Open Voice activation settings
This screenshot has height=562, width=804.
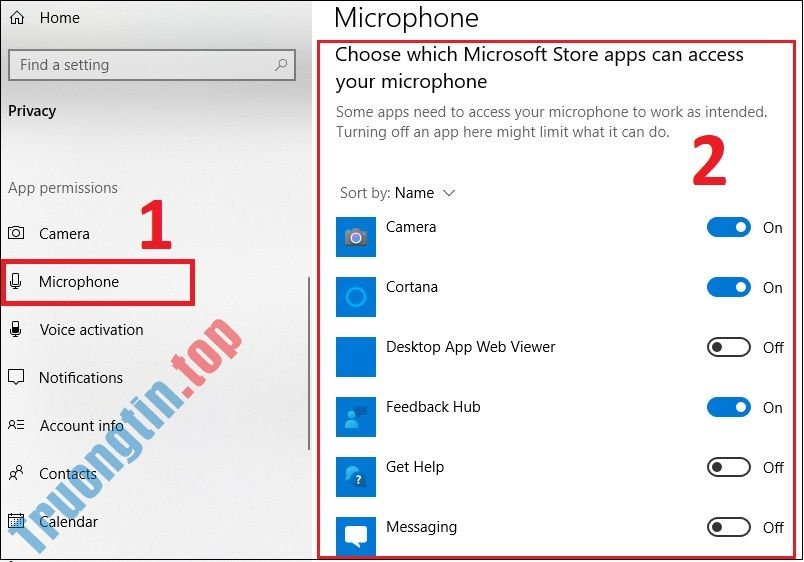point(91,329)
